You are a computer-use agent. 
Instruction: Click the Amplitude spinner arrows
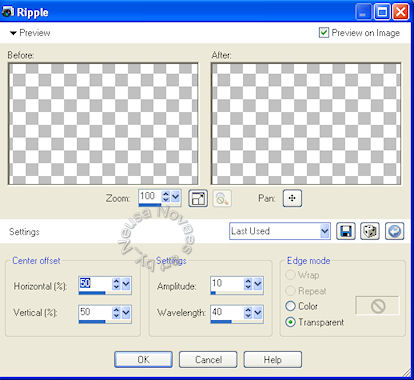pos(248,284)
